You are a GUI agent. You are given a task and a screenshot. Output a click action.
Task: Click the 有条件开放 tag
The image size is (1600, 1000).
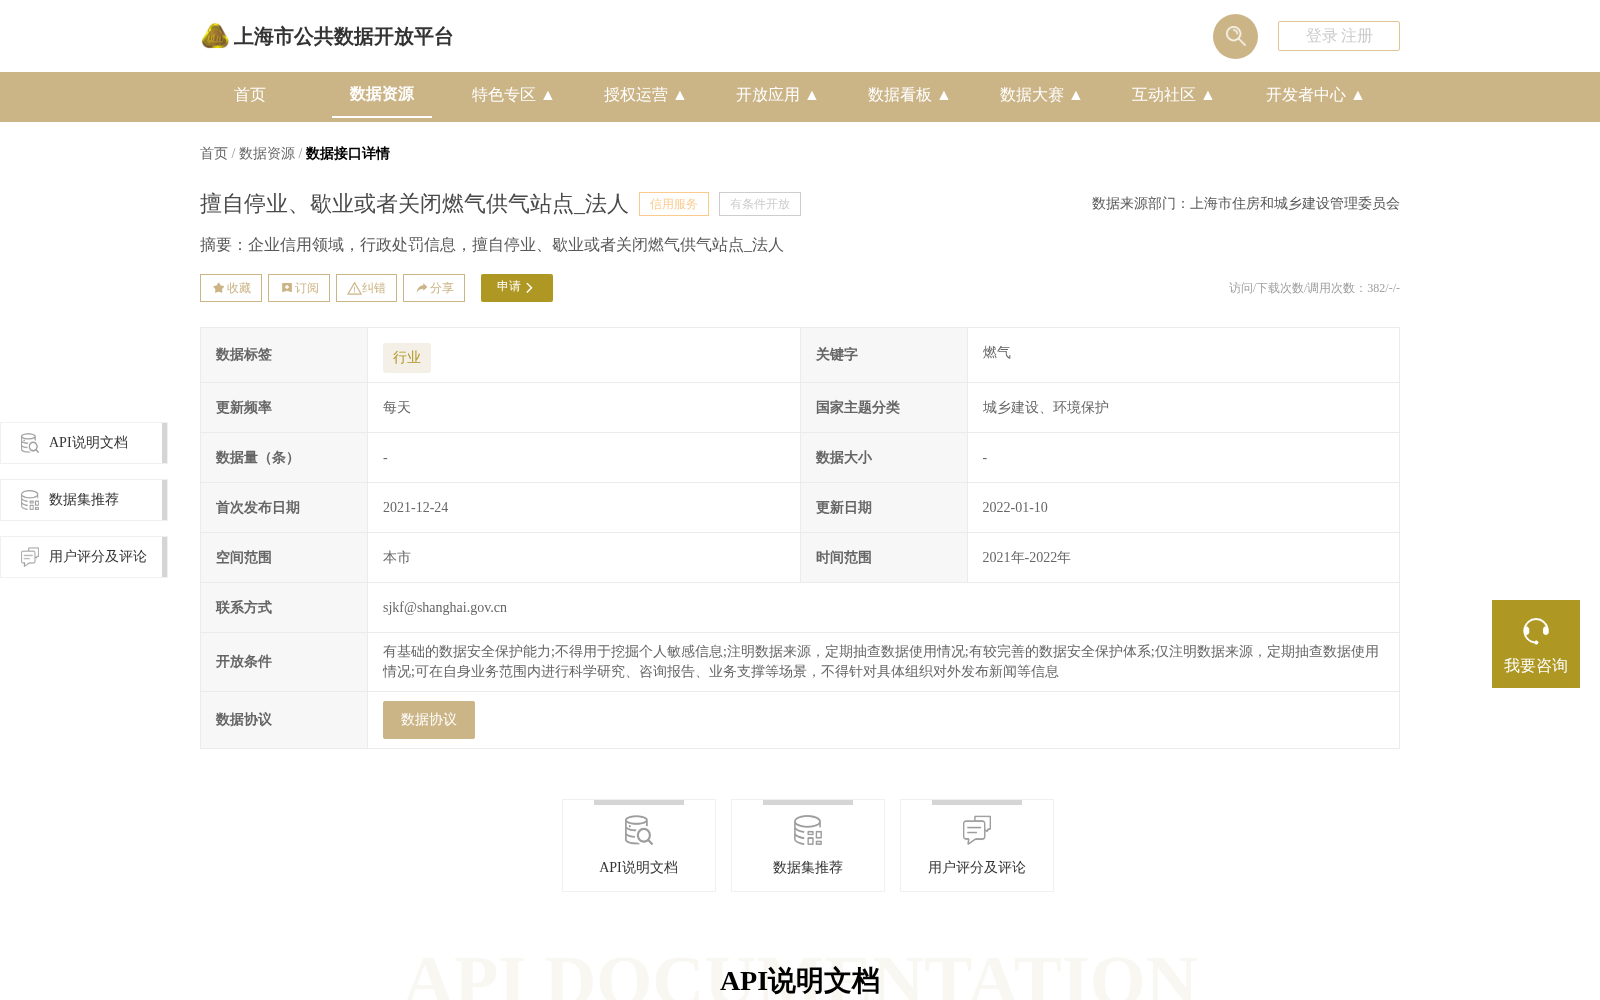(760, 204)
